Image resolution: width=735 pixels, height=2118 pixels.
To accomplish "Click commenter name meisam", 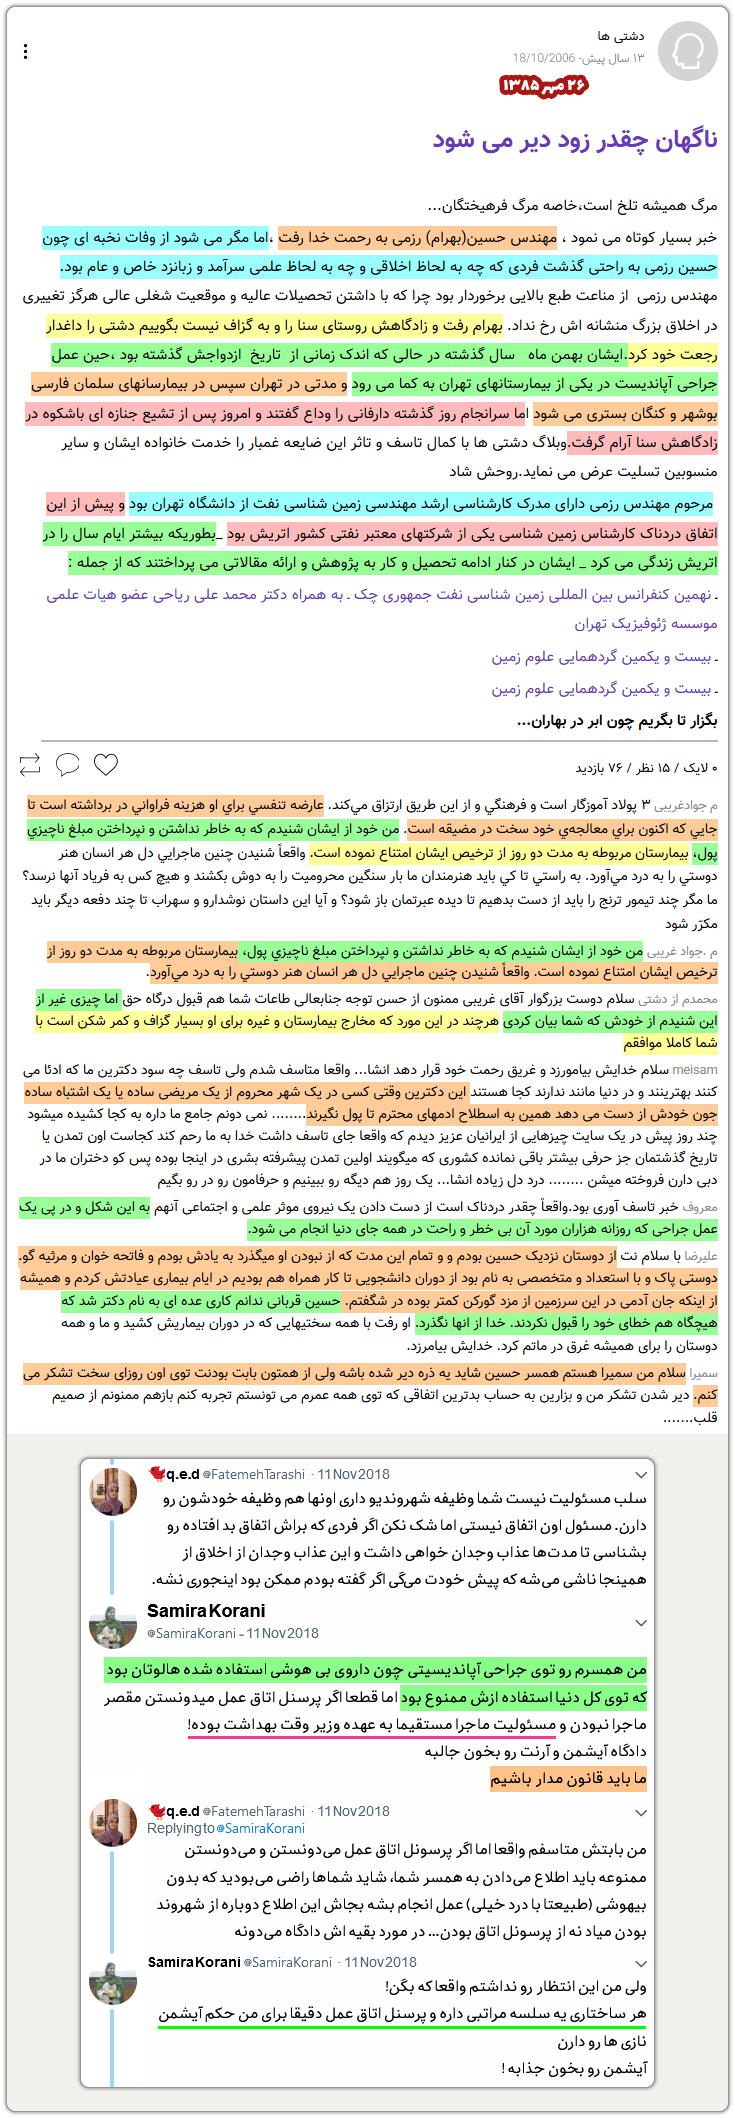I will [695, 1069].
